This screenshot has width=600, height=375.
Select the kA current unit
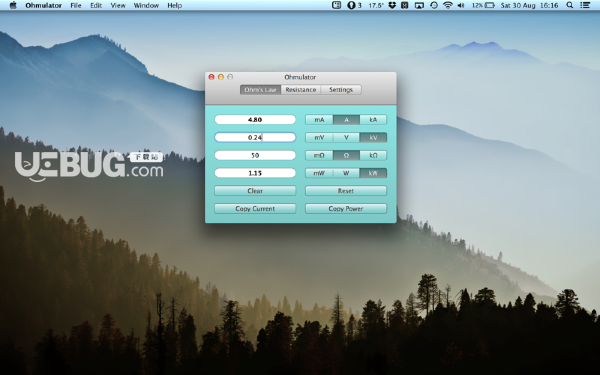[373, 120]
